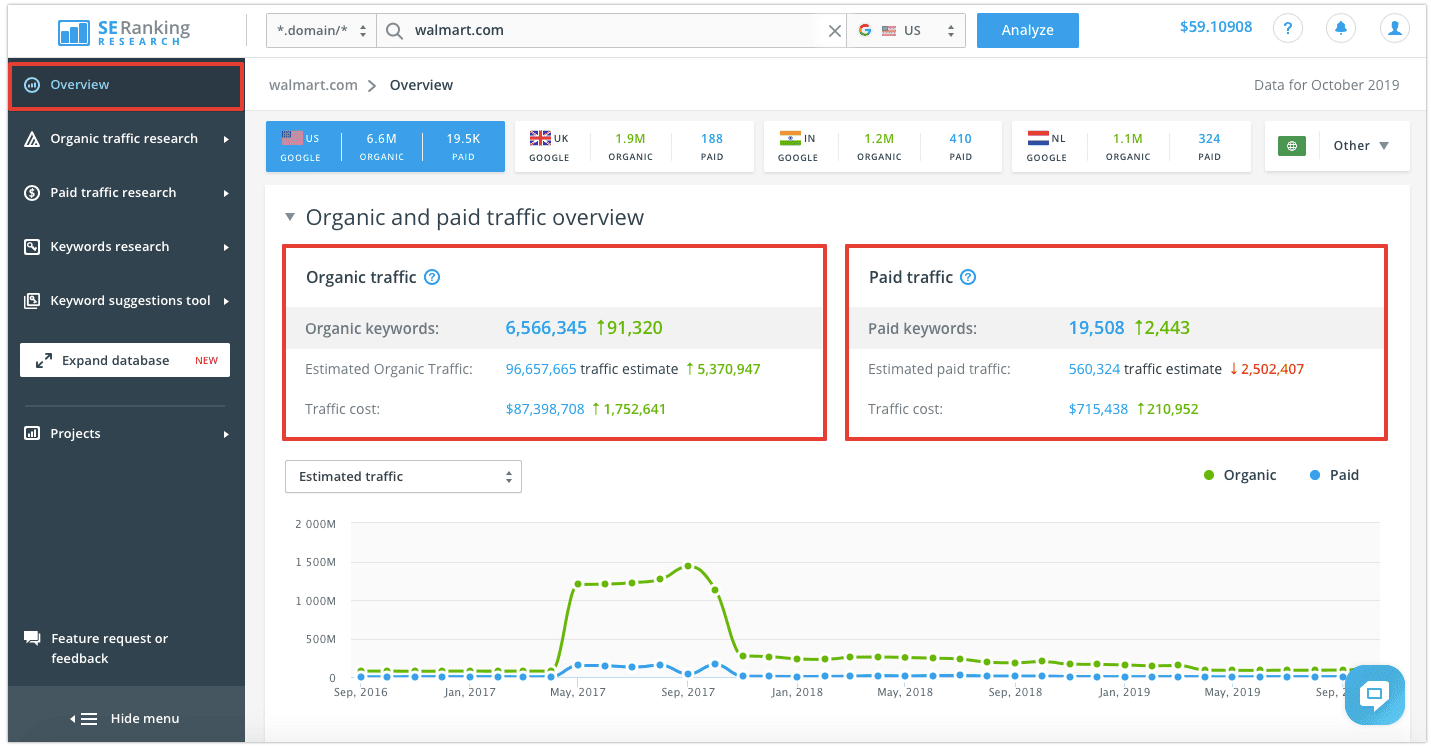
Task: Click the Organic traffic help icon
Action: point(432,278)
